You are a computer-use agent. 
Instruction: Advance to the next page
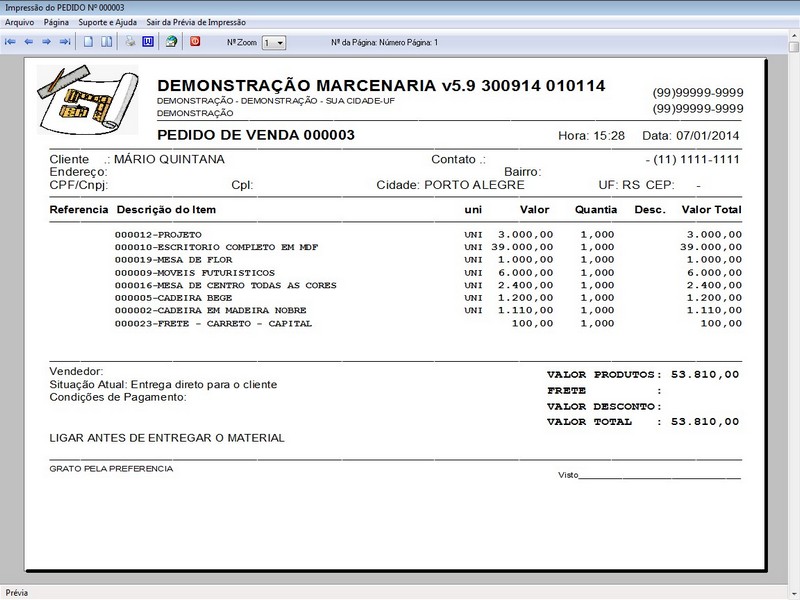(x=49, y=41)
